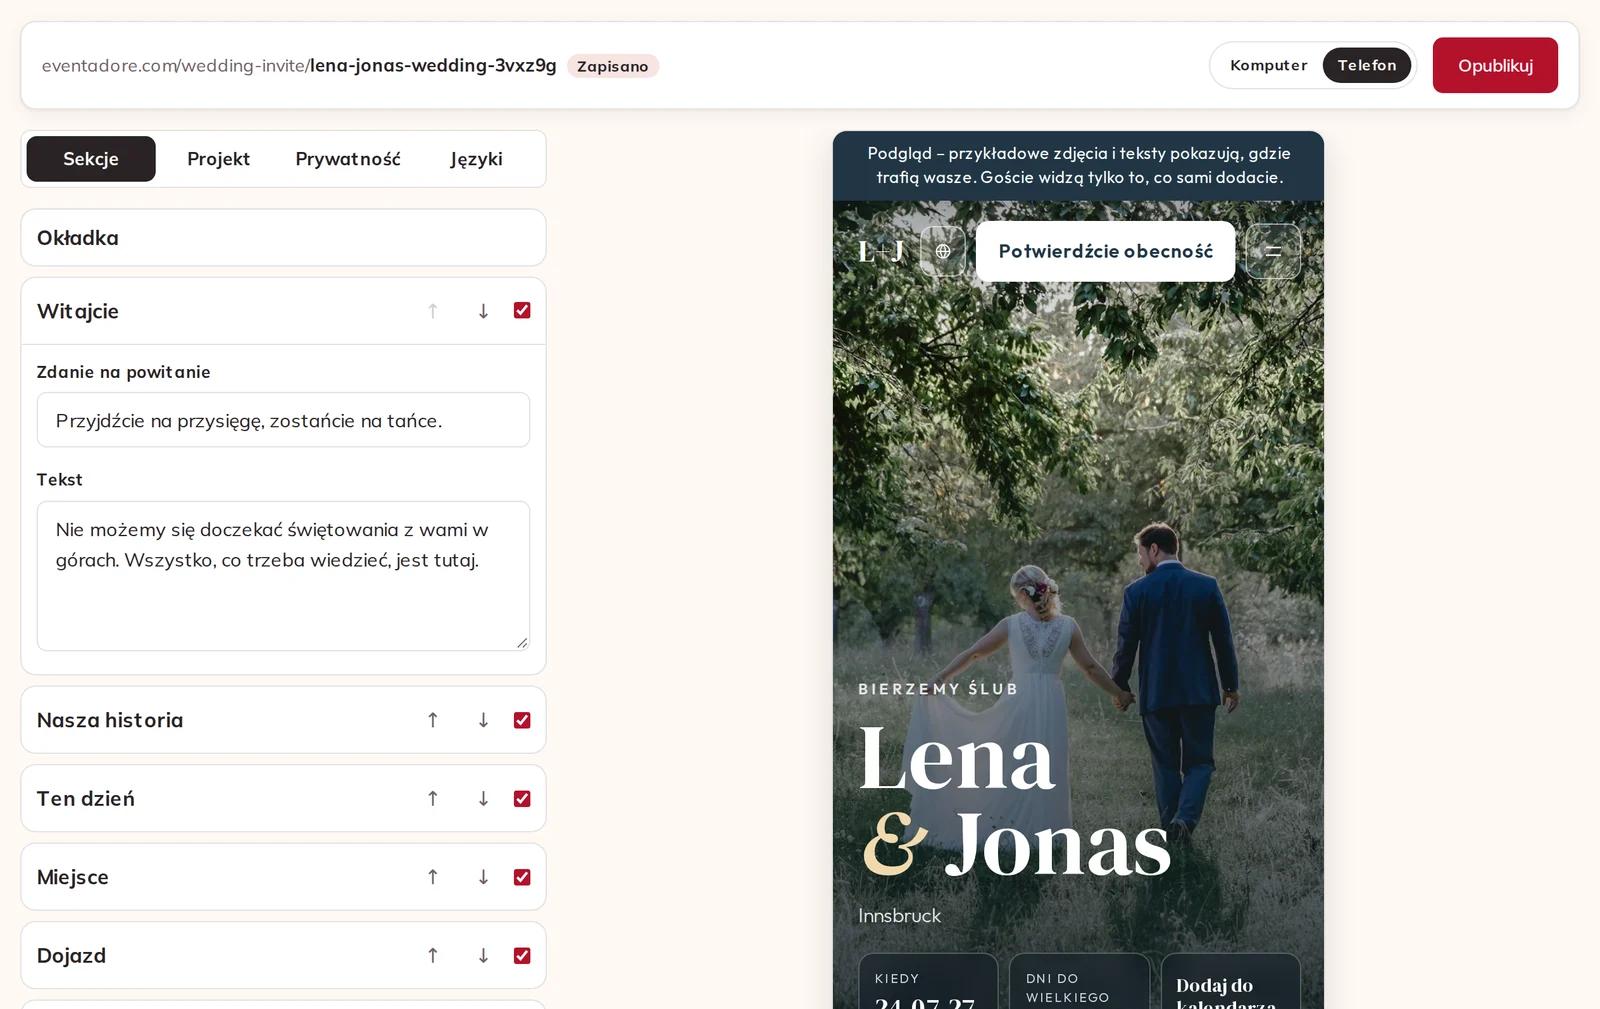1600x1009 pixels.
Task: Select the Telefon preview mode
Action: point(1367,65)
